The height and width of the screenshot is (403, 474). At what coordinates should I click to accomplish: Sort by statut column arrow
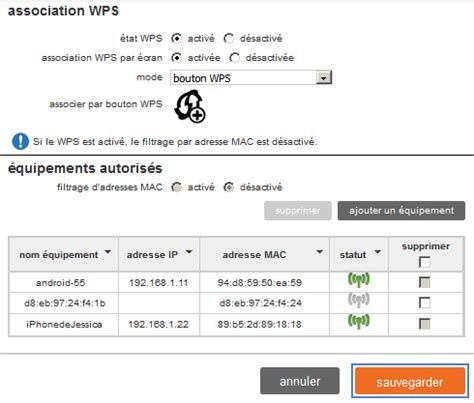click(x=377, y=252)
